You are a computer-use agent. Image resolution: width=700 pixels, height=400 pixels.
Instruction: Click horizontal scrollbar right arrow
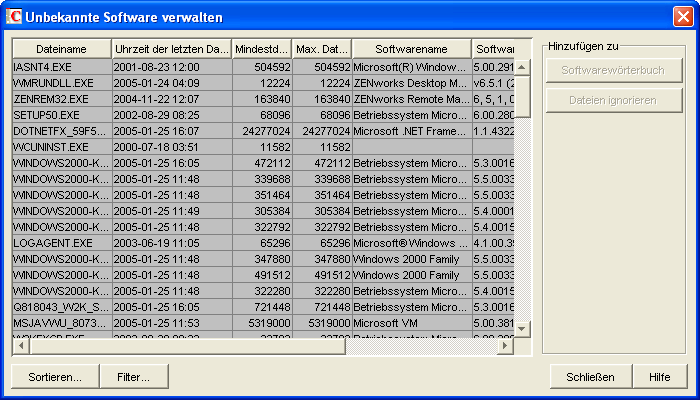[x=505, y=346]
